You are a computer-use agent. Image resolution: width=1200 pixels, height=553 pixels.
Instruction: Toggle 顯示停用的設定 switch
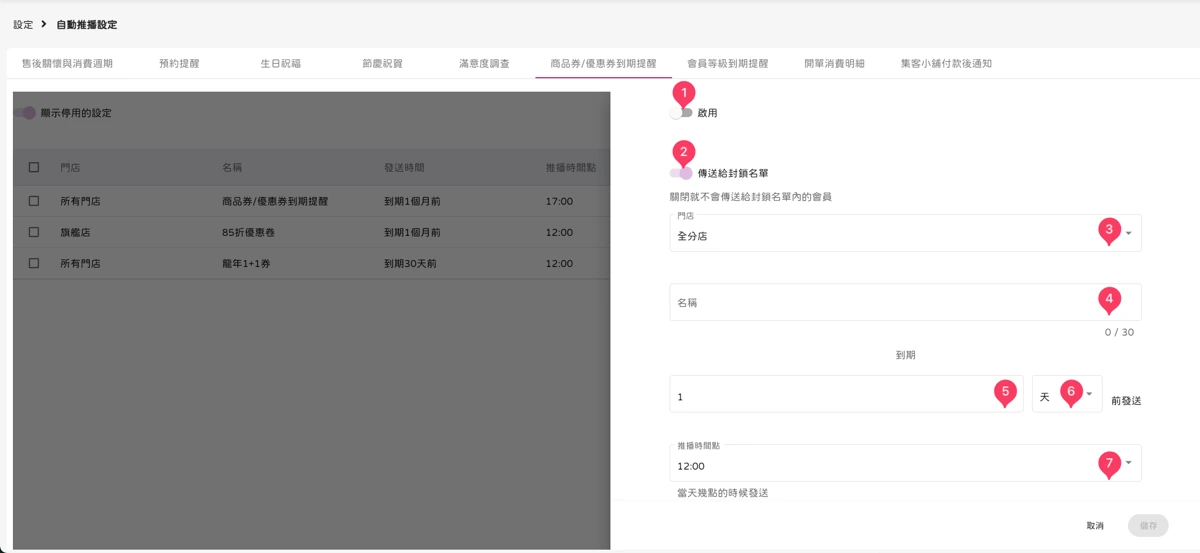[25, 113]
